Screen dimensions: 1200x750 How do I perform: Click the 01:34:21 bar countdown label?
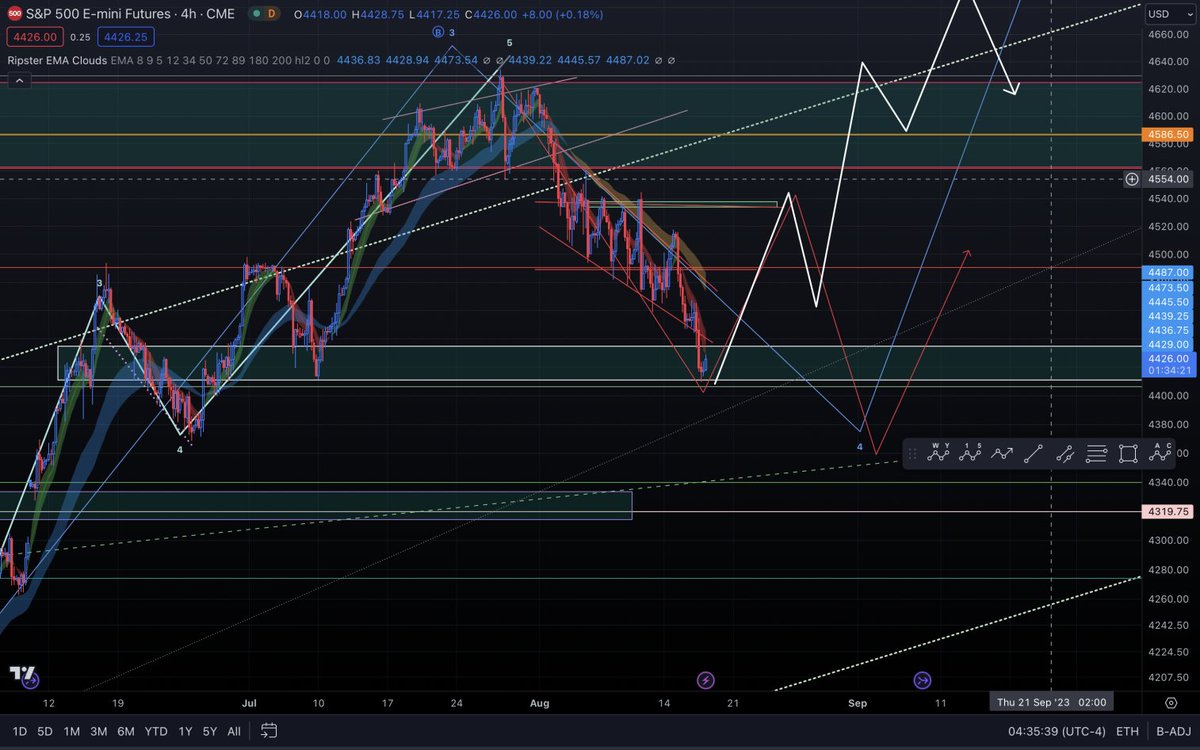pyautogui.click(x=1167, y=371)
